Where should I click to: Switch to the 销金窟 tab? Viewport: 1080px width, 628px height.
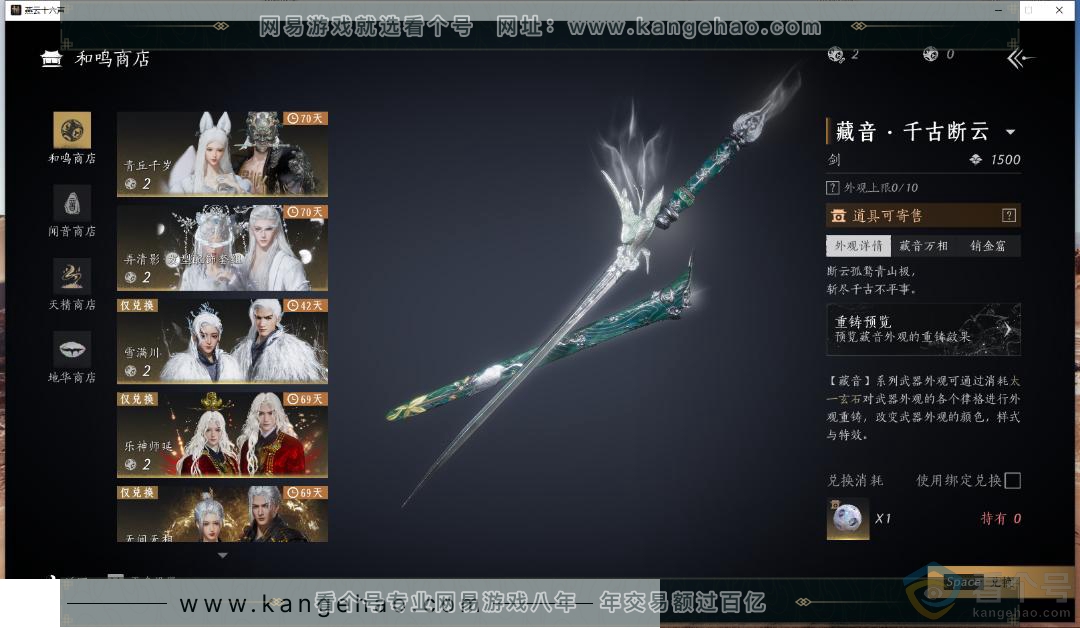pyautogui.click(x=988, y=246)
